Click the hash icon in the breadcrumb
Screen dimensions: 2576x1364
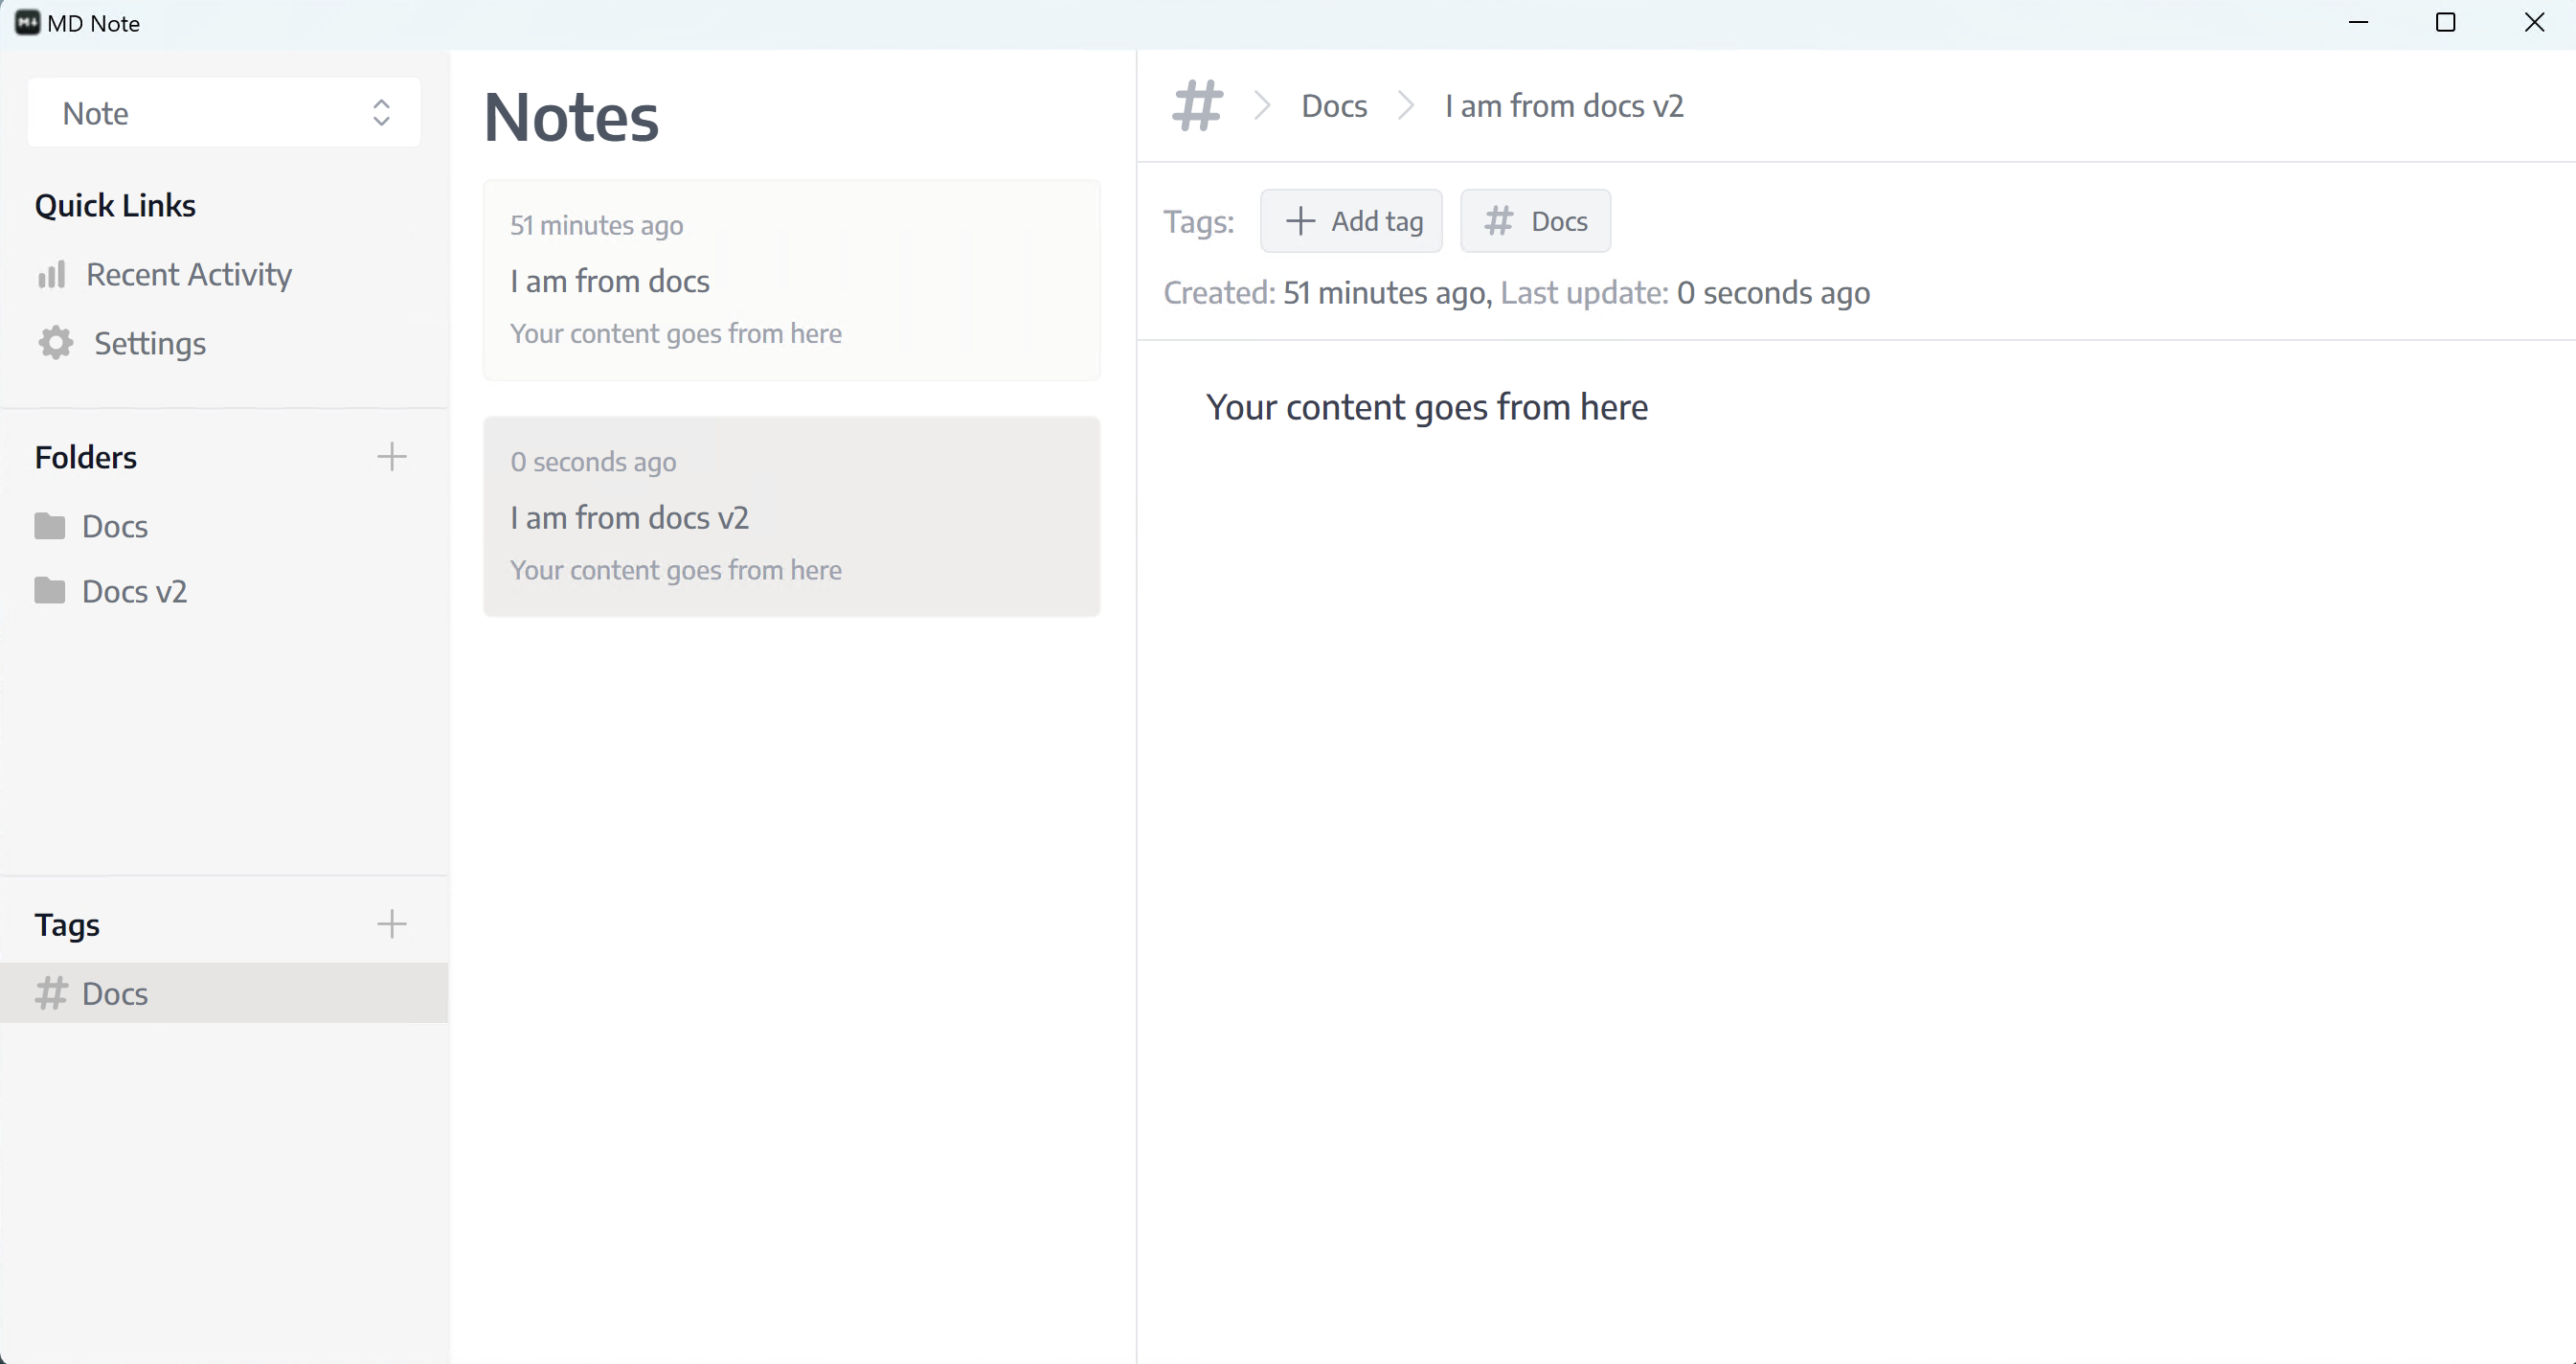coord(1196,105)
